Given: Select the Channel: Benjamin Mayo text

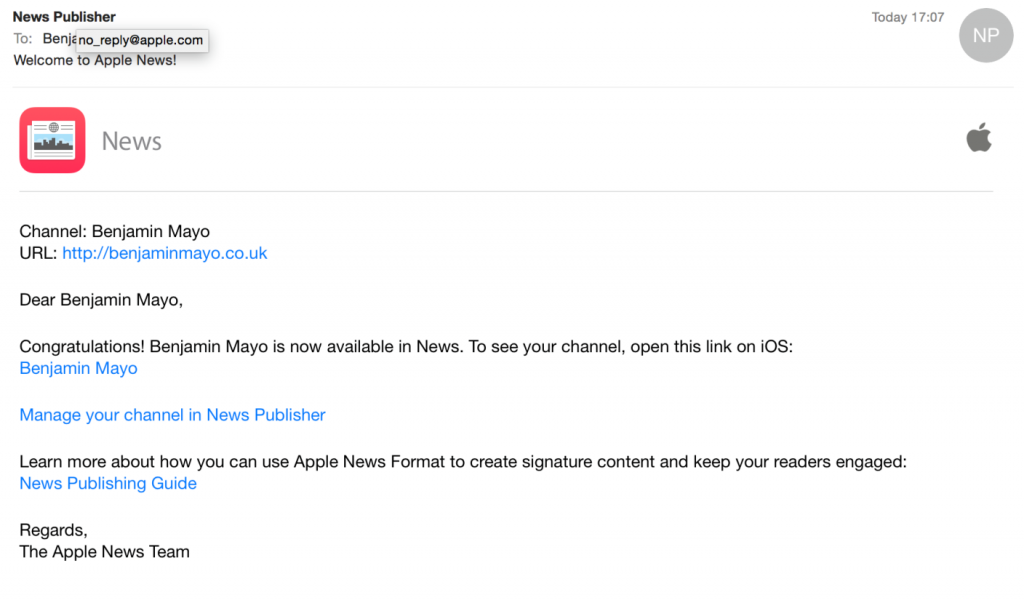Looking at the screenshot, I should pos(114,231).
